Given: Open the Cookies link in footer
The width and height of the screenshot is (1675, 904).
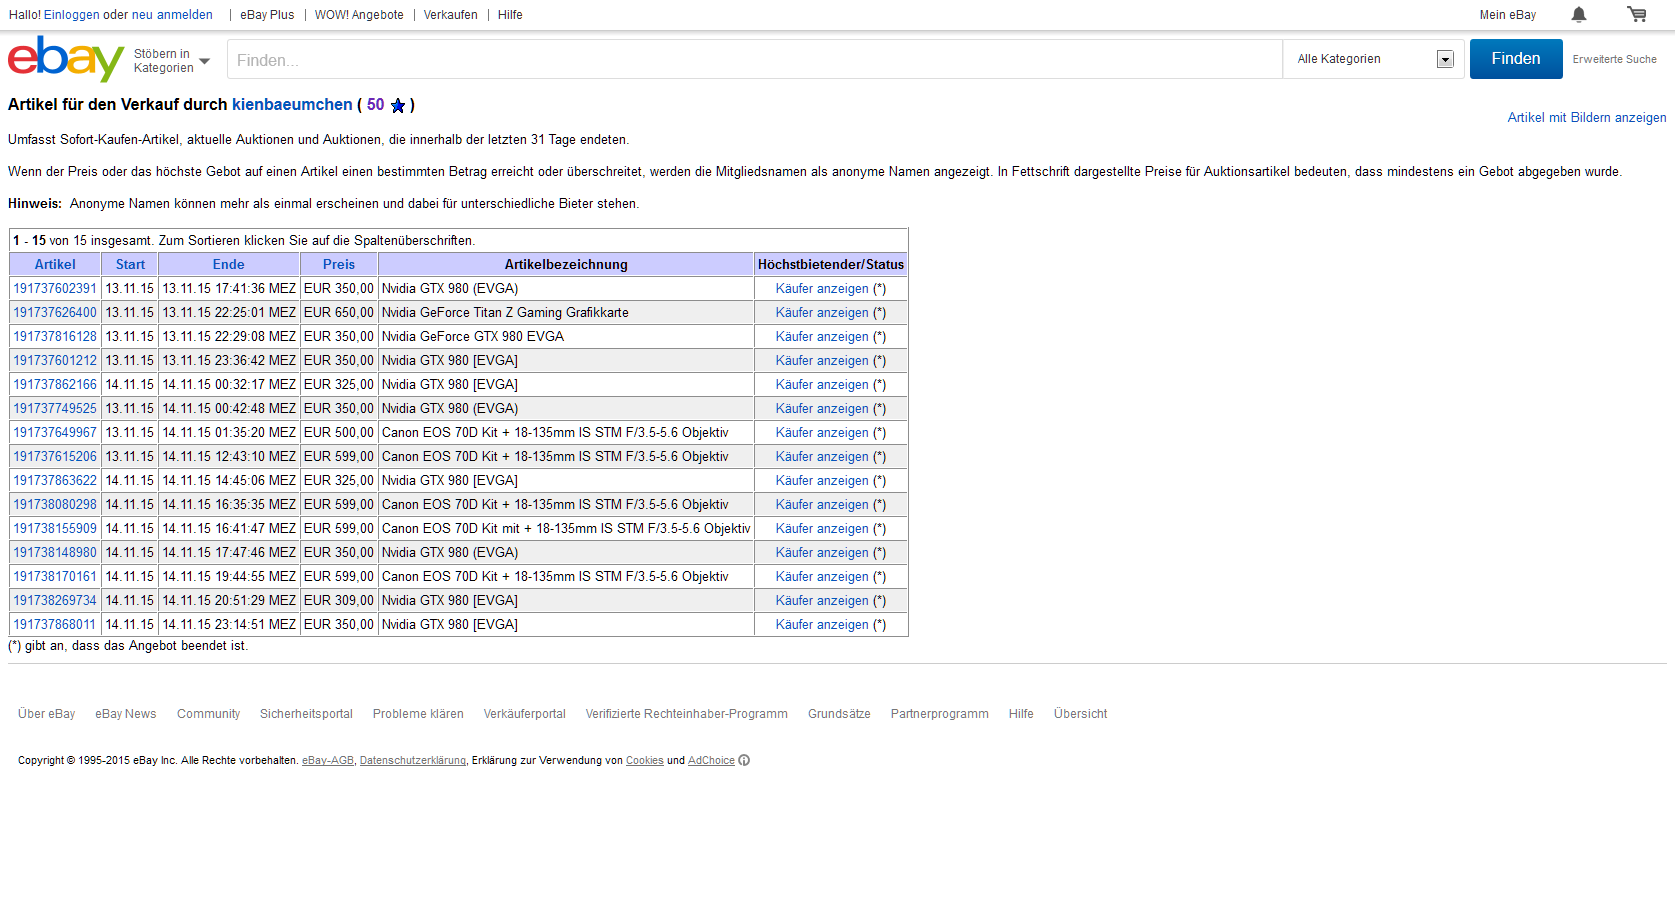Looking at the screenshot, I should [645, 761].
